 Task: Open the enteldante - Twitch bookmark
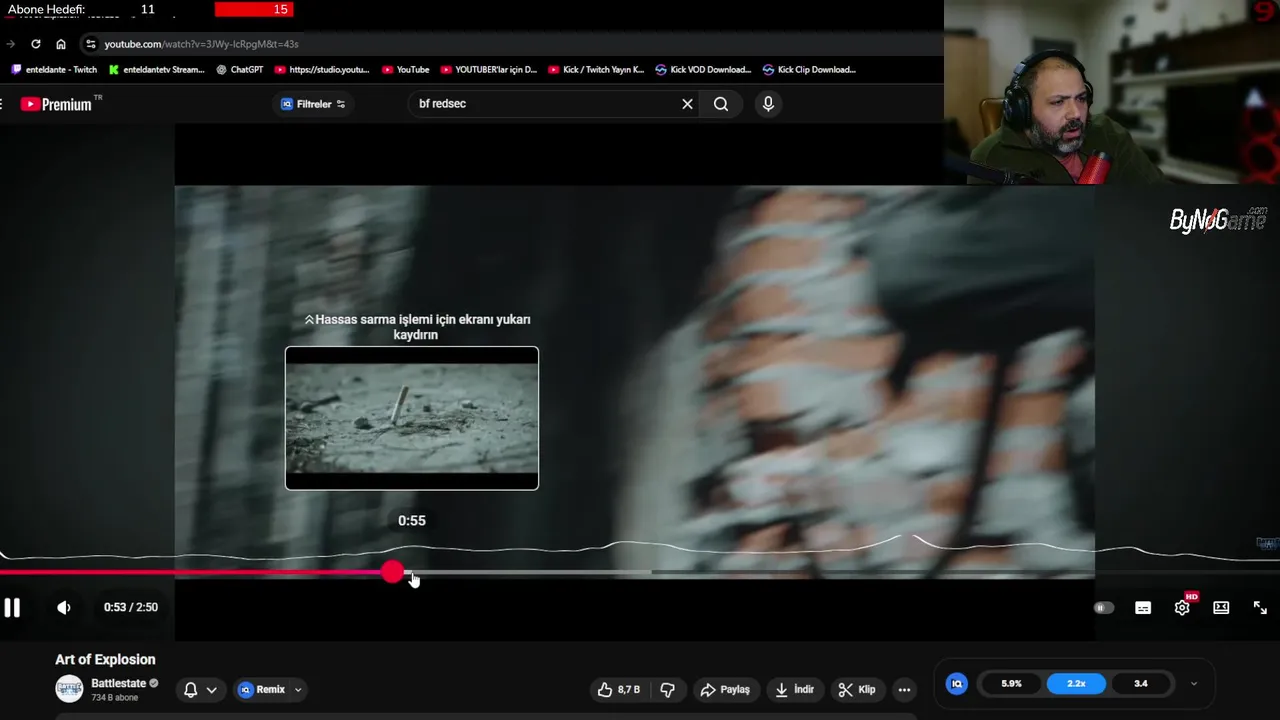54,70
